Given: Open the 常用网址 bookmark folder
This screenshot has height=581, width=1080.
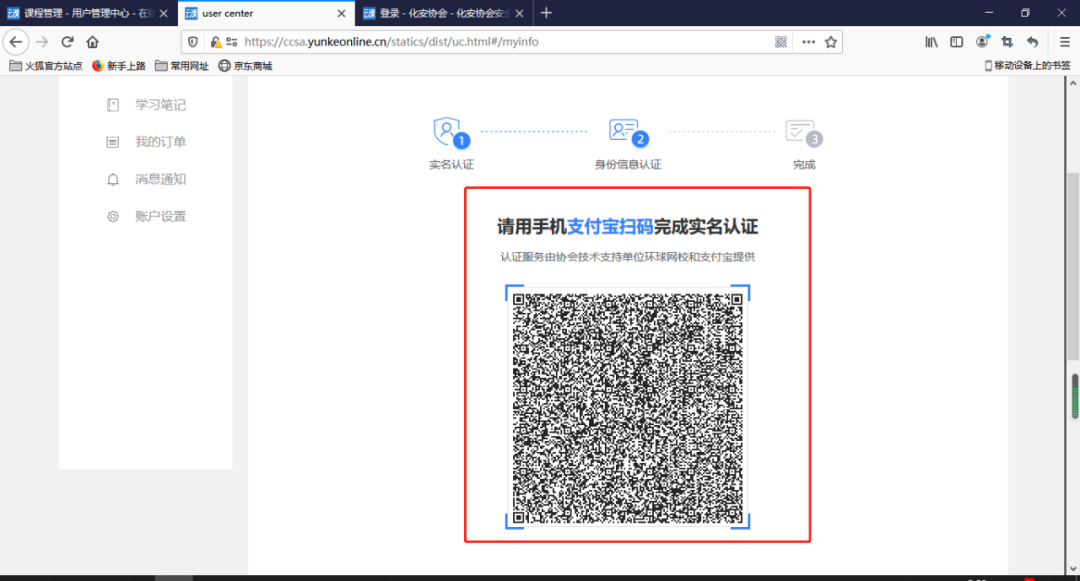Looking at the screenshot, I should (182, 66).
